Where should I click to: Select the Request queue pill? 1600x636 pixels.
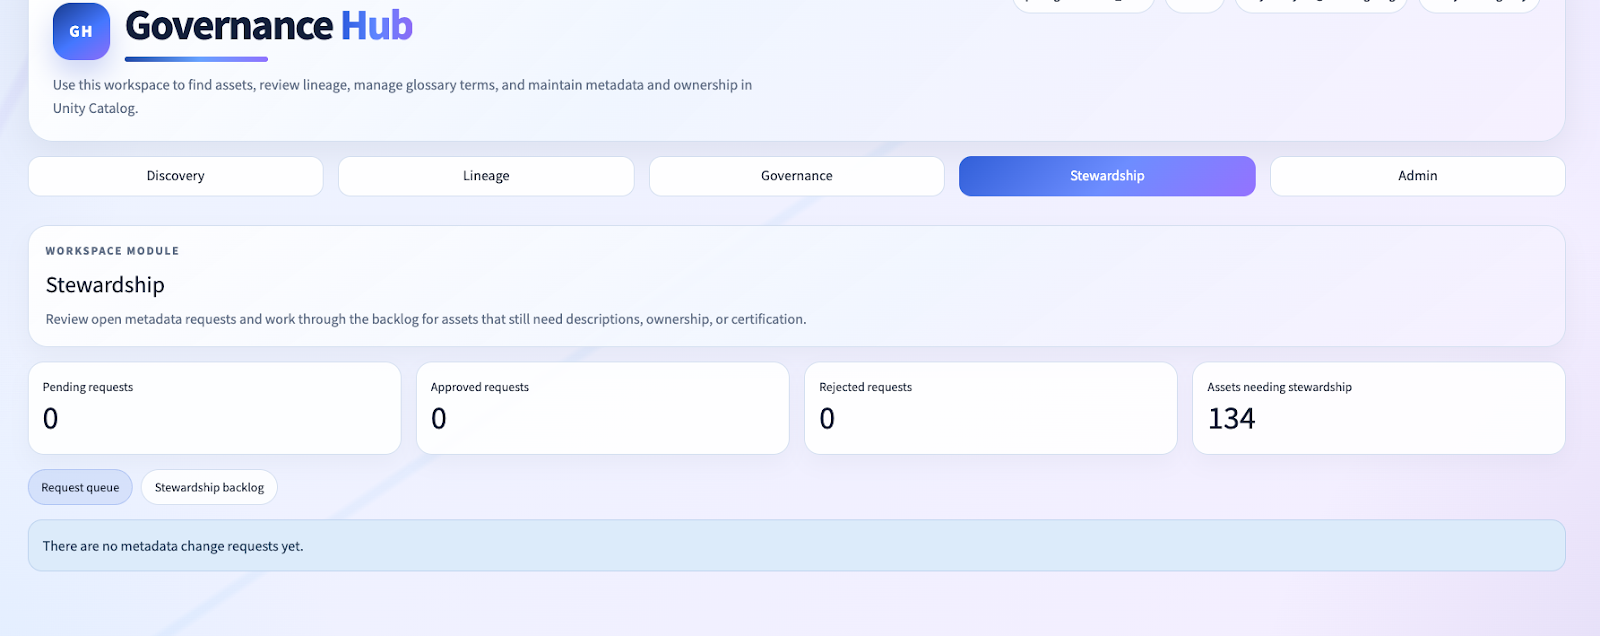pyautogui.click(x=80, y=487)
